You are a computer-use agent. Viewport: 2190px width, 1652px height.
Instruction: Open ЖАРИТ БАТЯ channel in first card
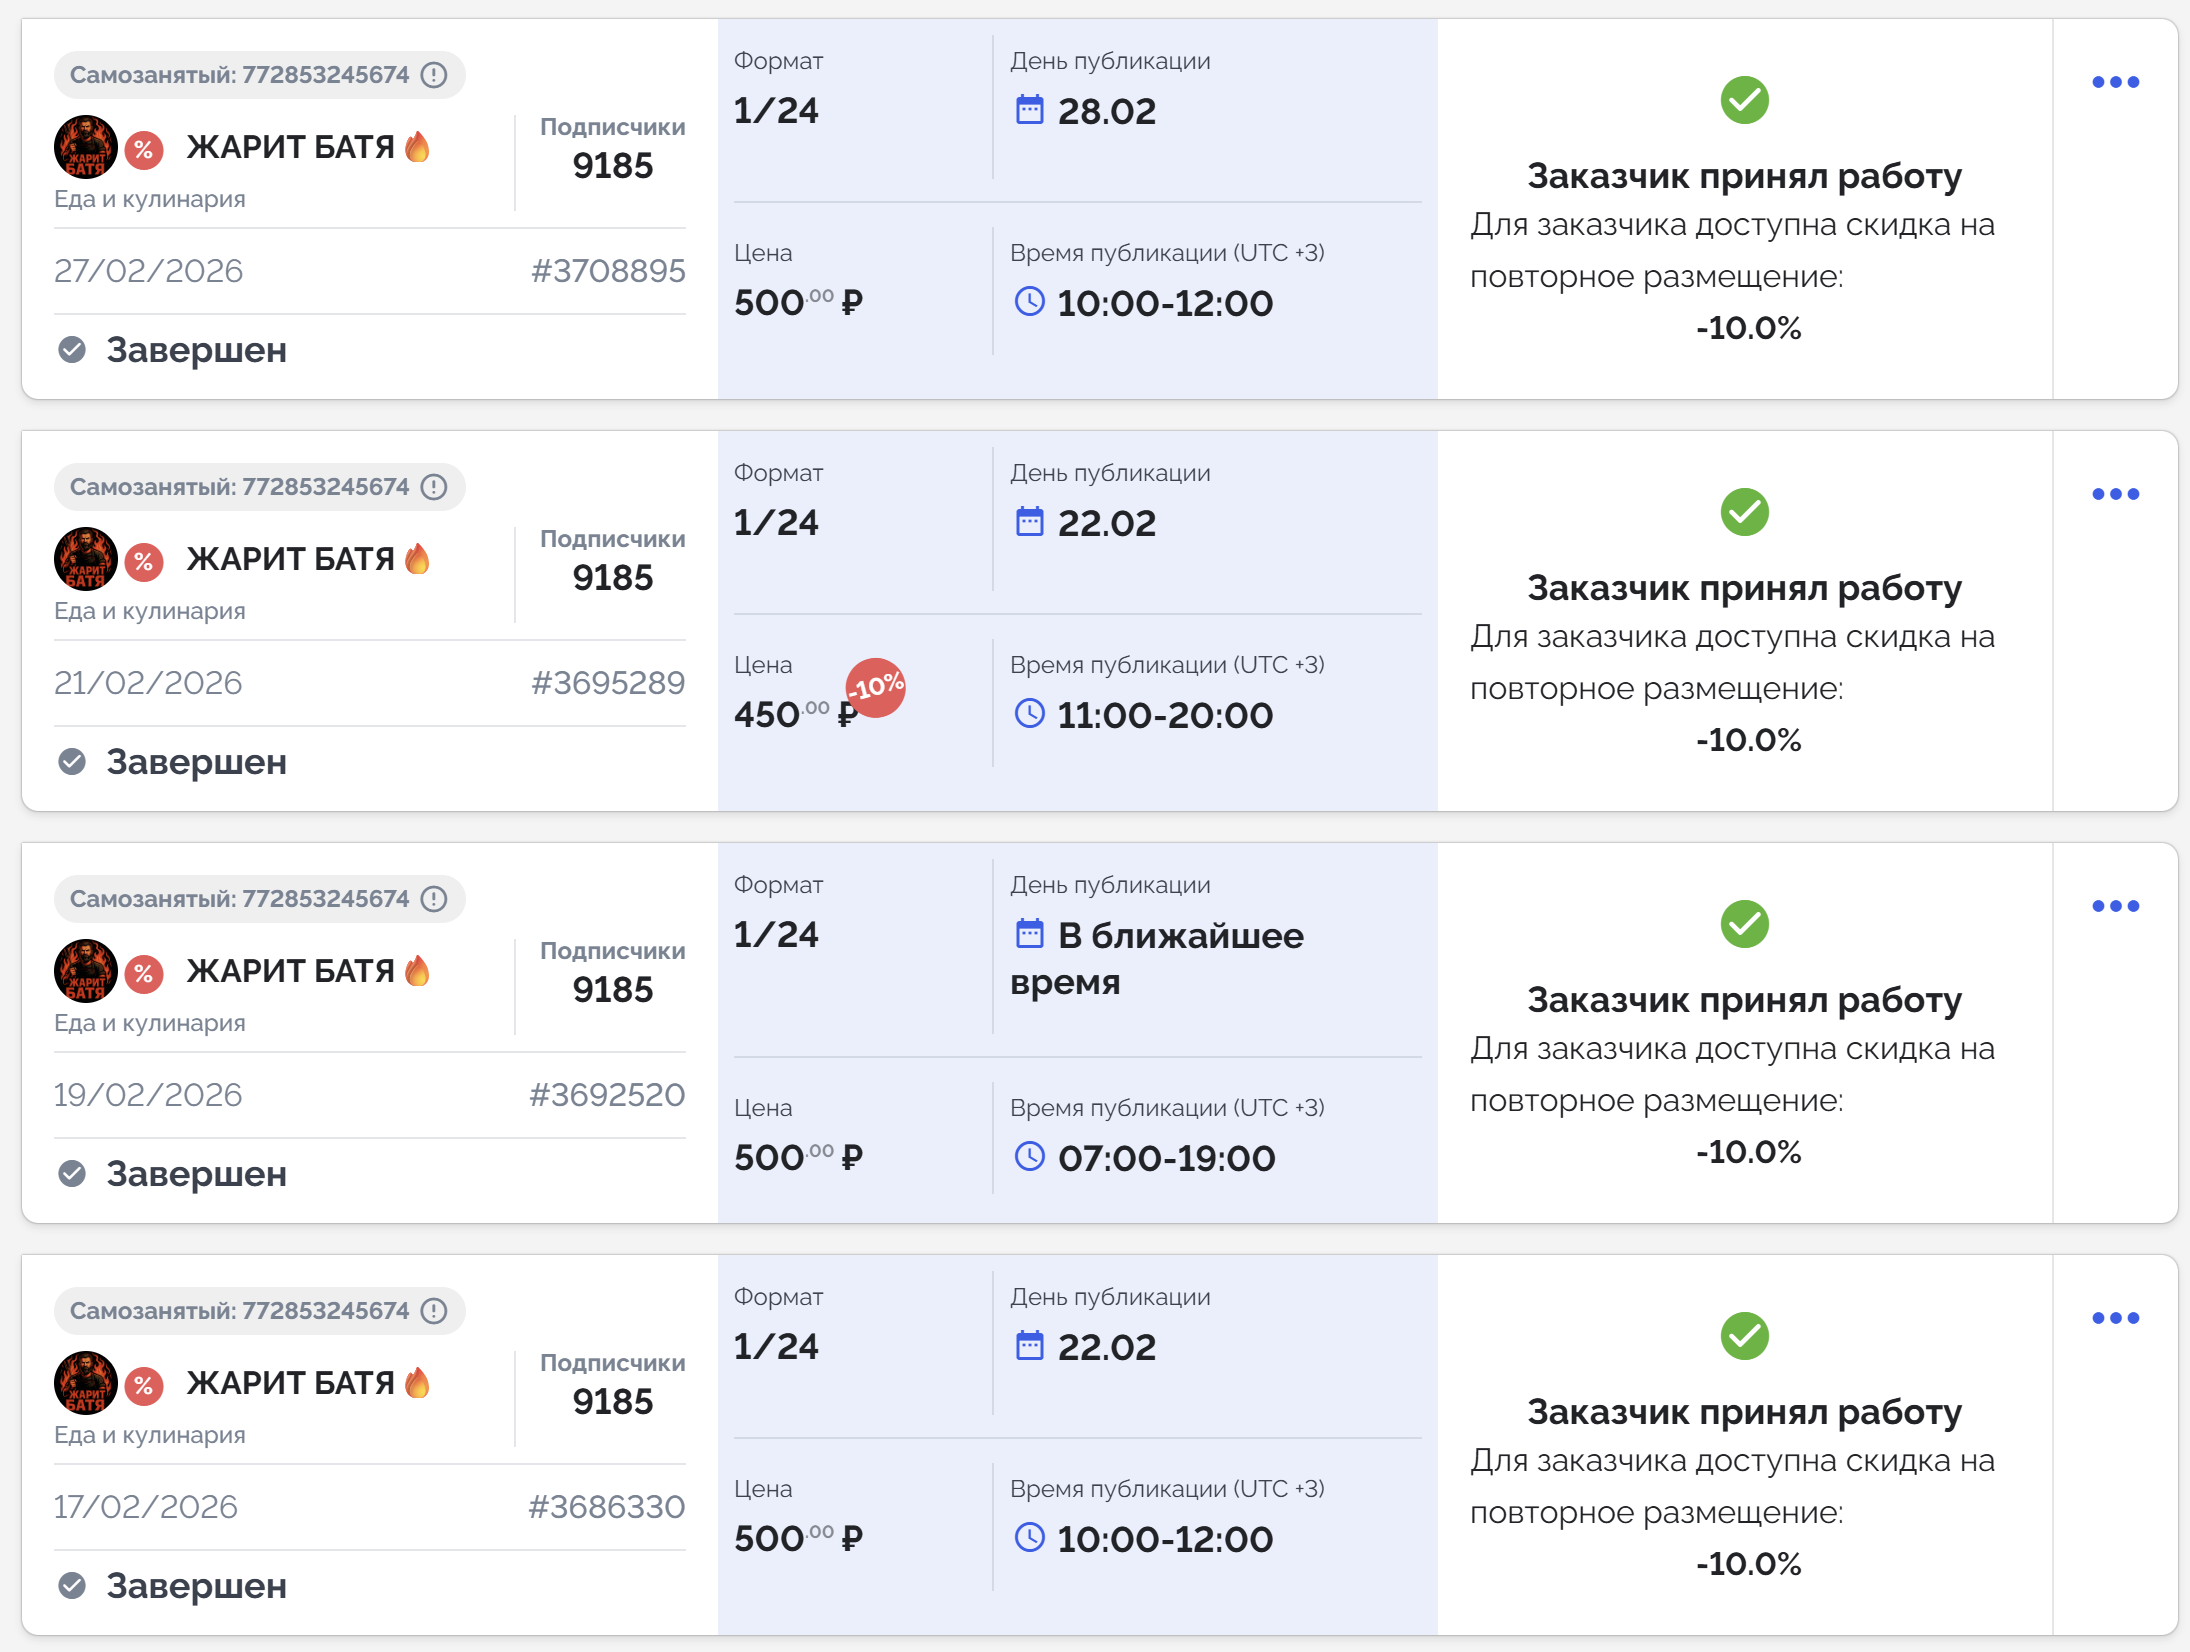(290, 147)
